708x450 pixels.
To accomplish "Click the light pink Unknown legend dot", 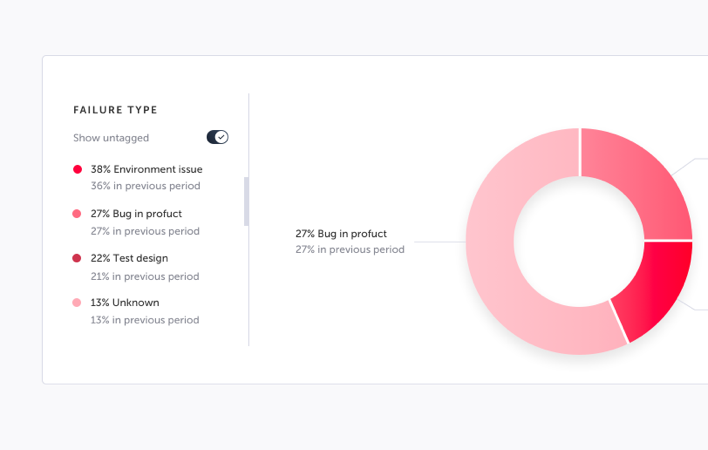I will click(77, 302).
